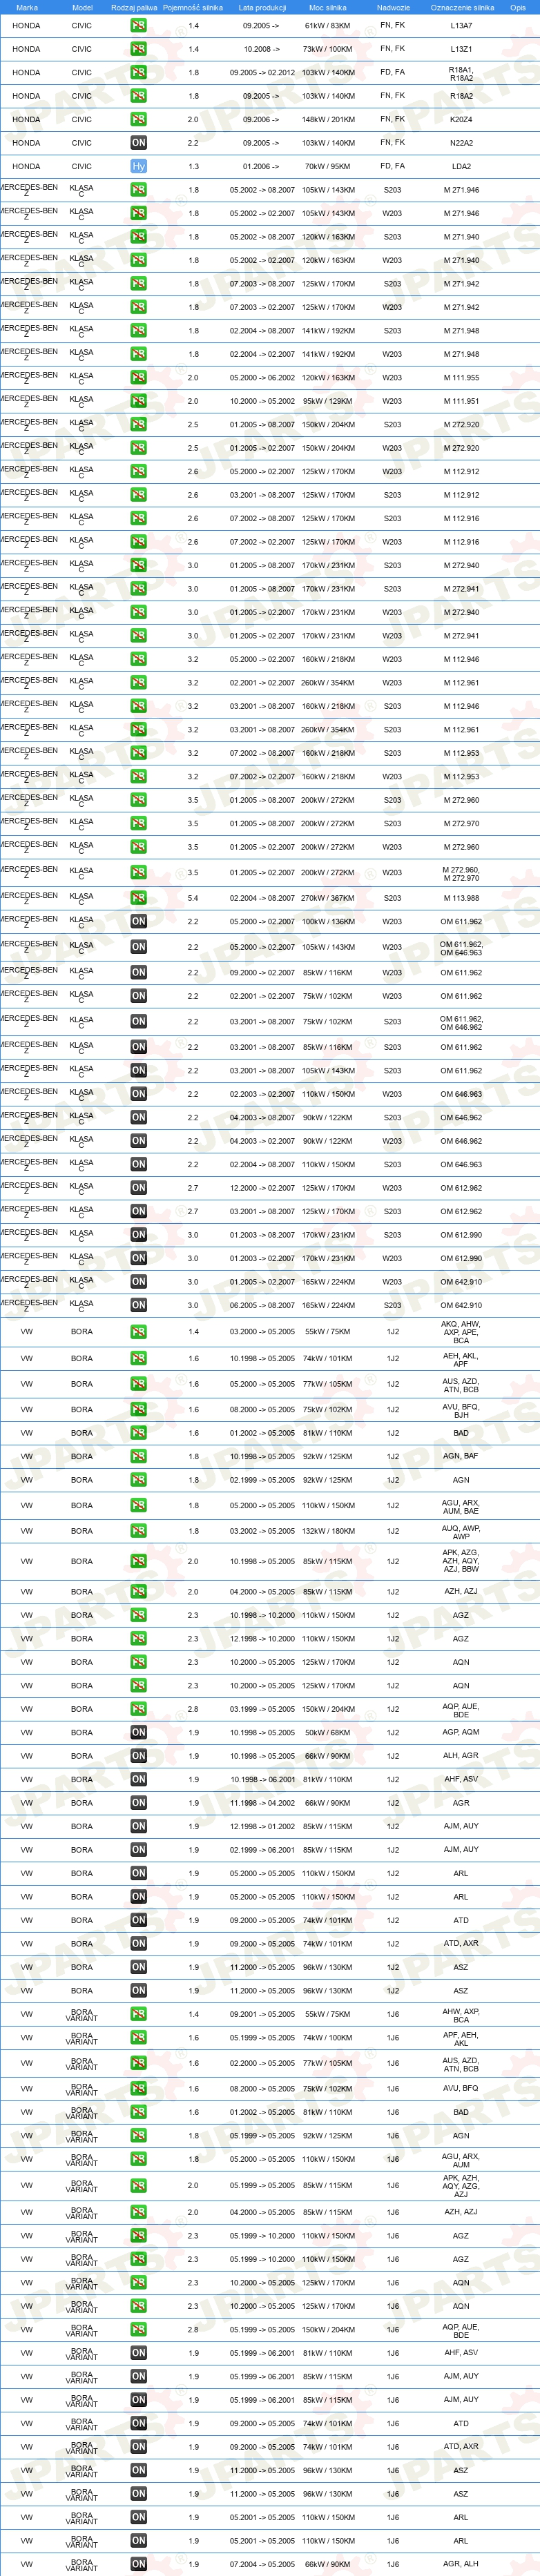Select the '09.2005 -> 02.2012' production years cell
Image resolution: width=540 pixels, height=2576 pixels.
(x=262, y=73)
